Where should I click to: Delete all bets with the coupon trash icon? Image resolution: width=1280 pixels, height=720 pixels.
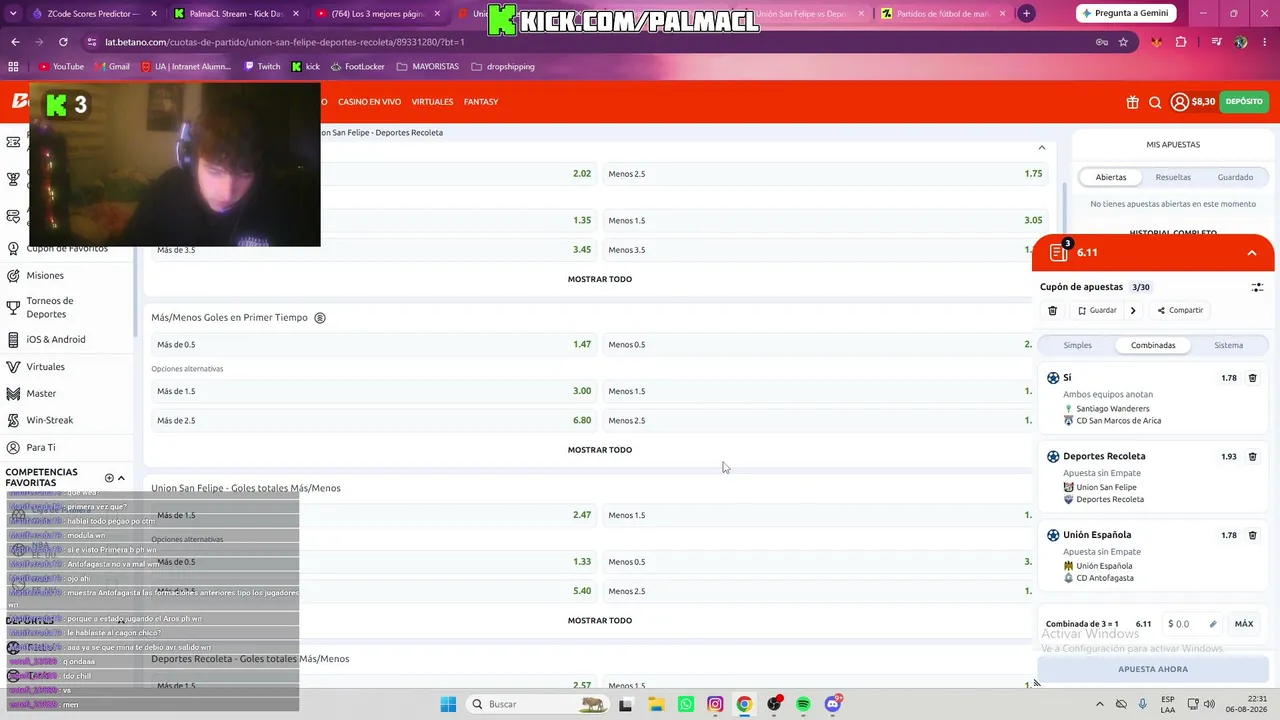(x=1052, y=311)
